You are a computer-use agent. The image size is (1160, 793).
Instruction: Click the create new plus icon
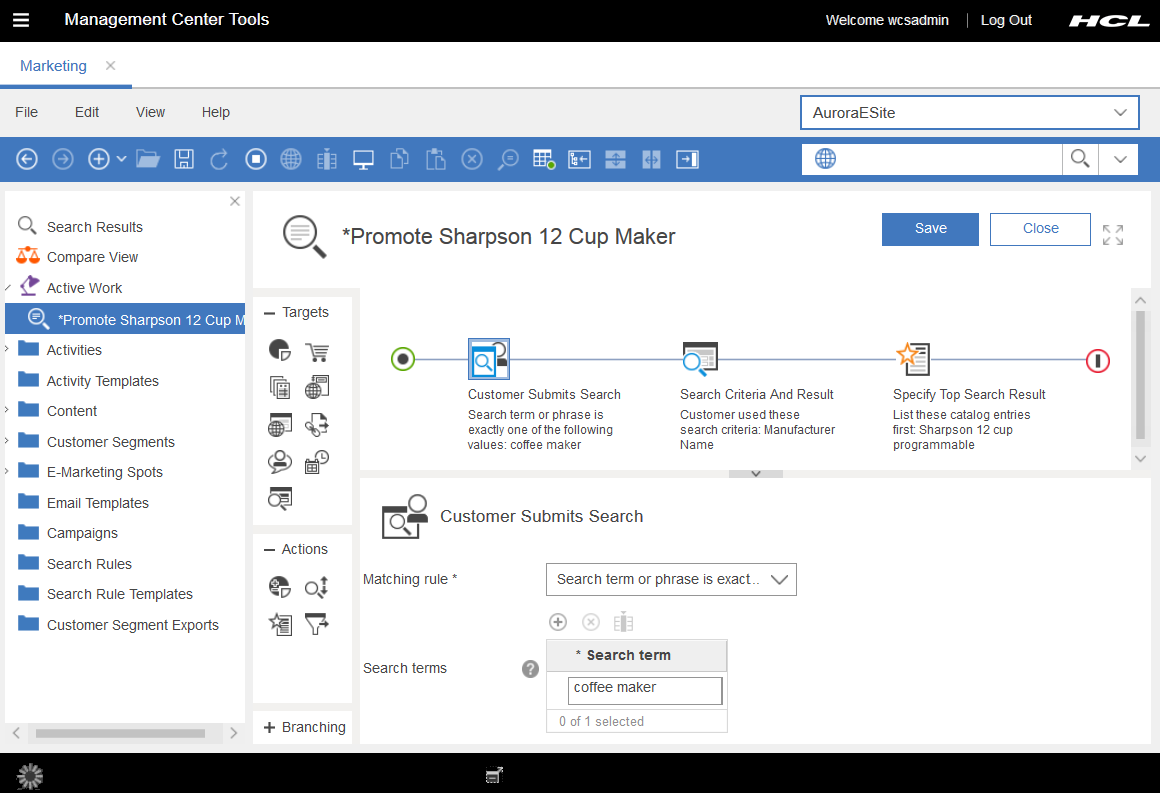point(98,159)
